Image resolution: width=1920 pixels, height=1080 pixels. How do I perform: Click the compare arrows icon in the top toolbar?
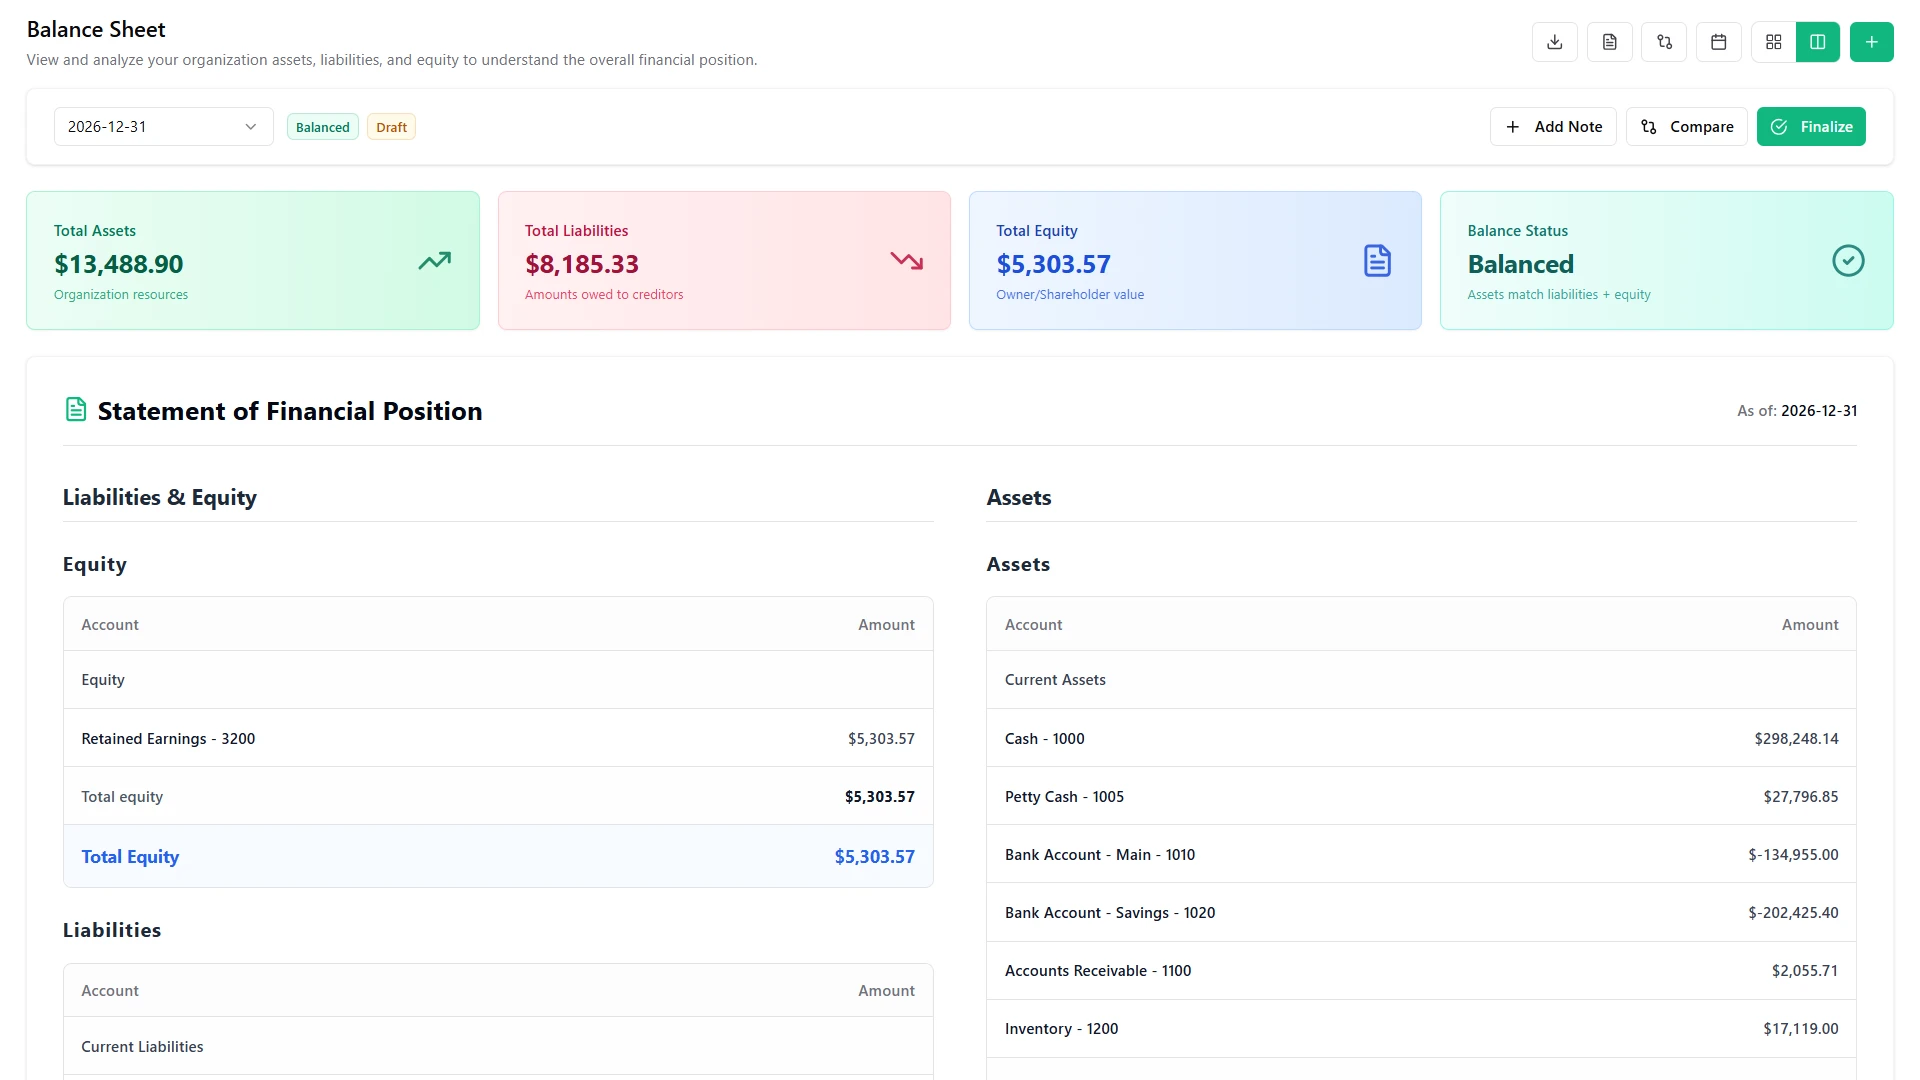(1664, 42)
